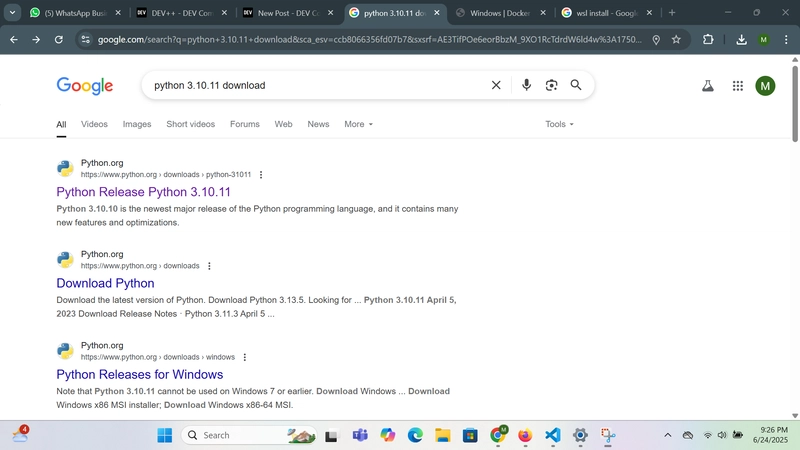Select the Short videos filter
The height and width of the screenshot is (450, 800).
(190, 124)
